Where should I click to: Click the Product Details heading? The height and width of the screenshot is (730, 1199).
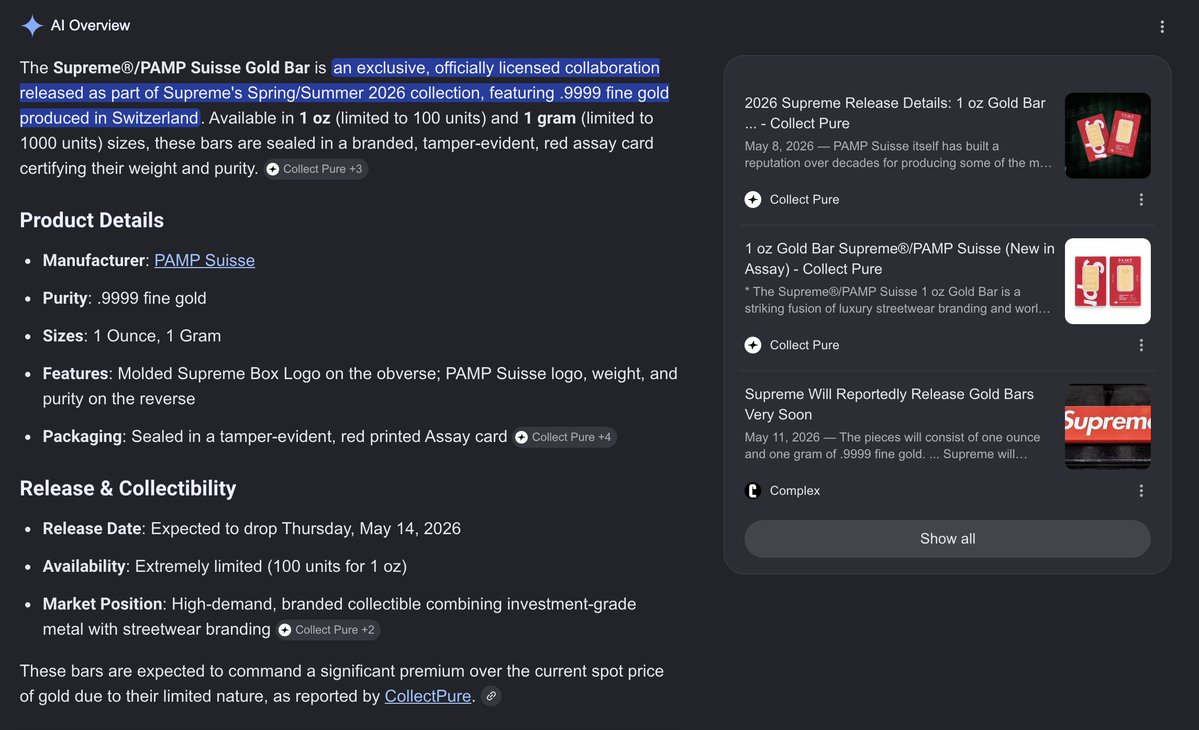[92, 220]
